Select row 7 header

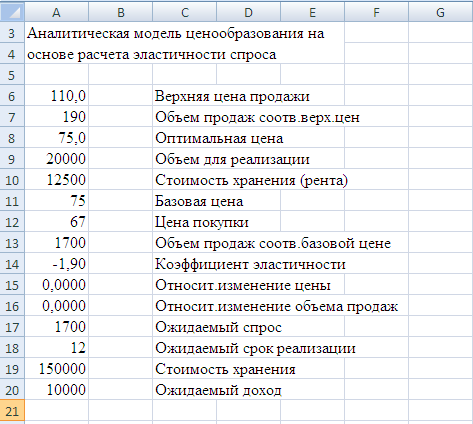12,117
